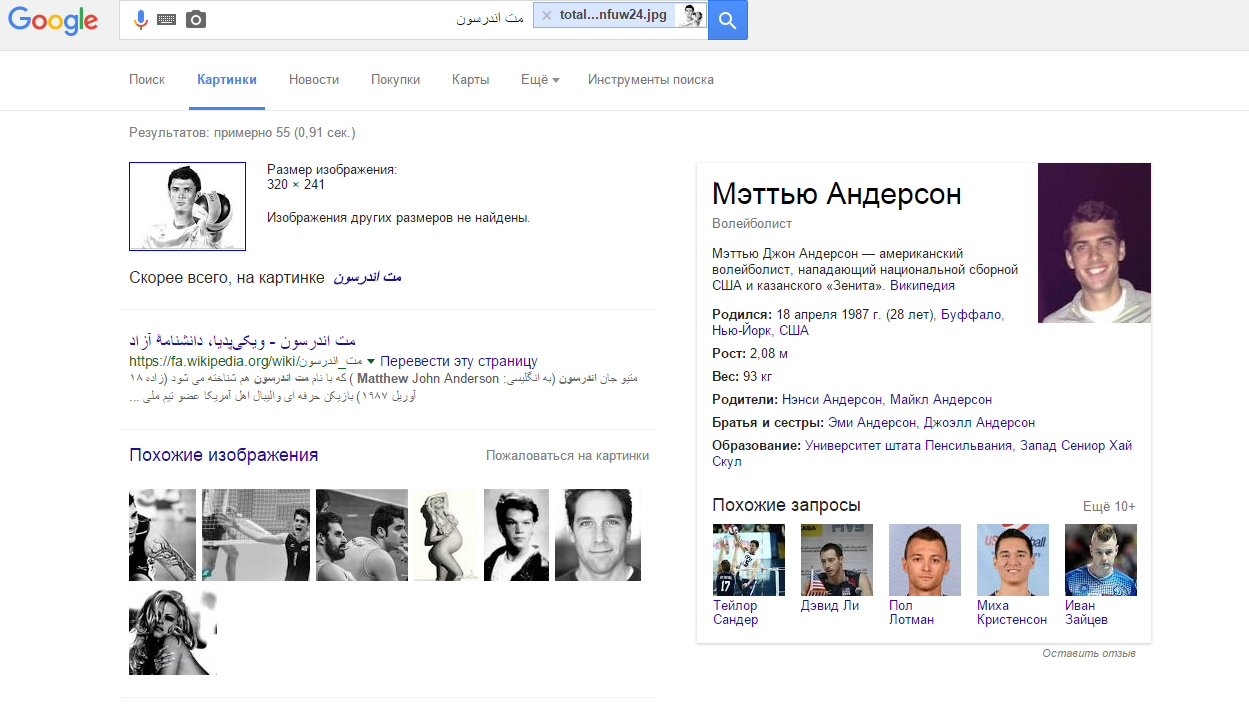Select Иван Зайцев related query thumbnail

[x=1100, y=560]
